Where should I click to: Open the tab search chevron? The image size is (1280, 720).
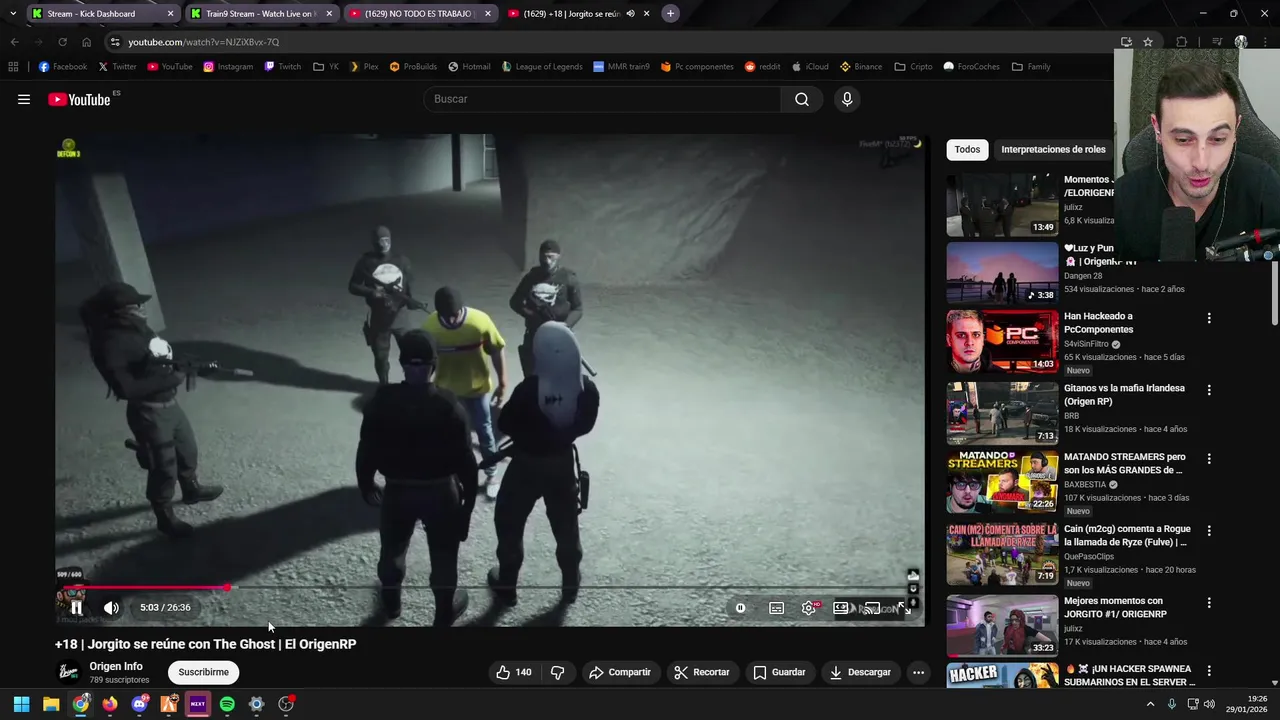click(x=12, y=14)
